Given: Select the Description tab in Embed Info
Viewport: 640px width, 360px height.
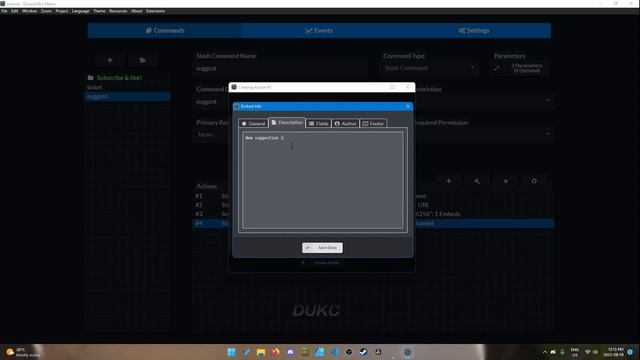Looking at the screenshot, I should point(287,122).
